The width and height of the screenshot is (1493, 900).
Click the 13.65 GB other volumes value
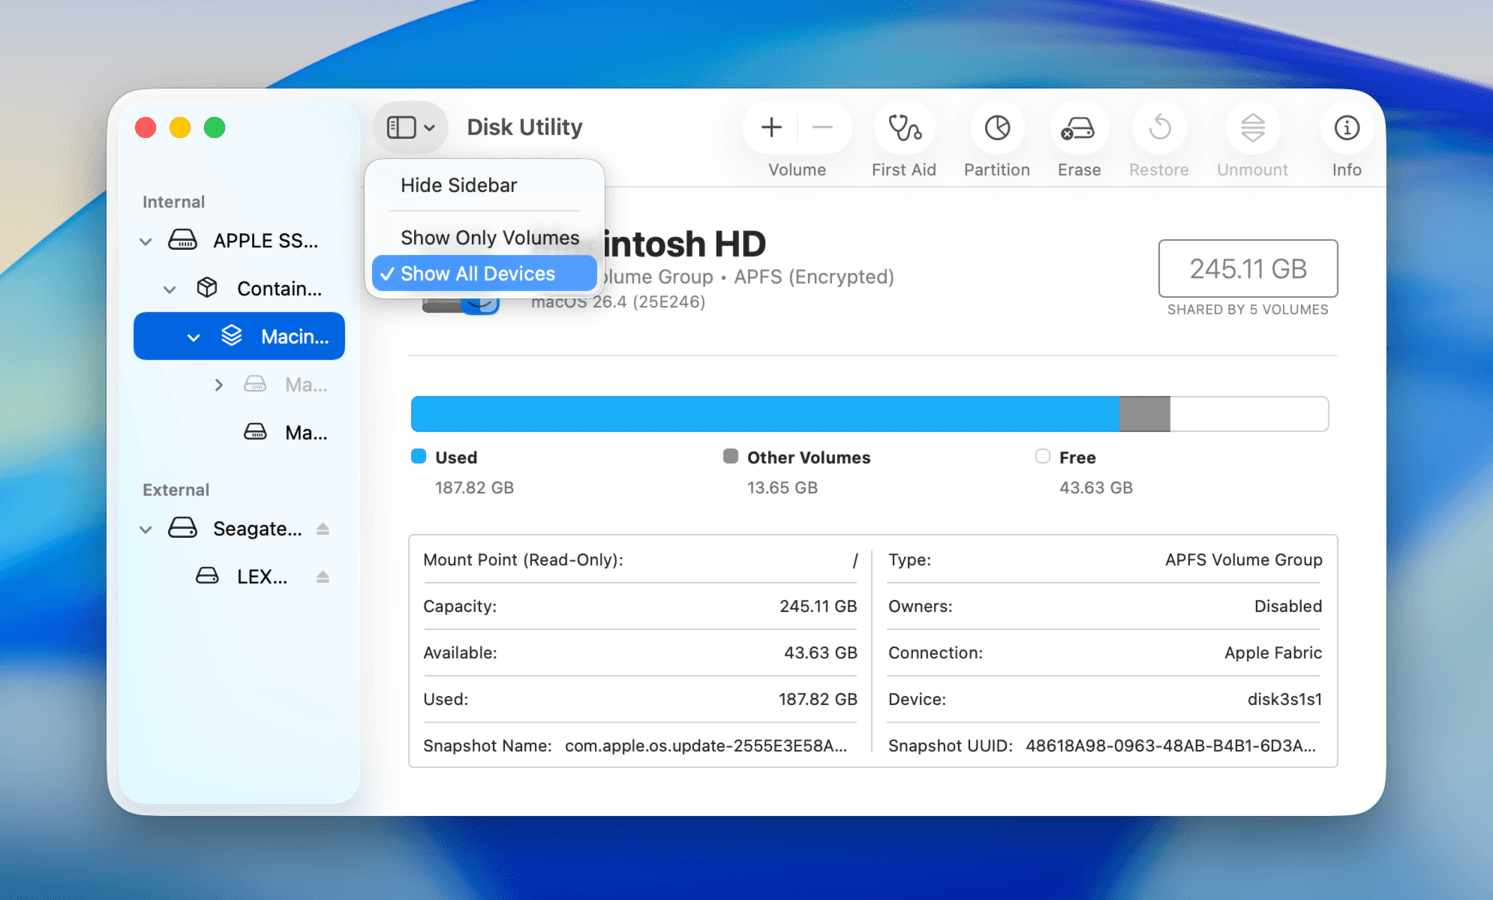pyautogui.click(x=782, y=488)
